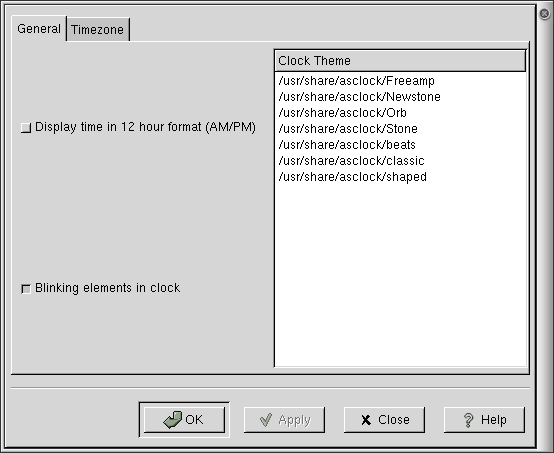Choose the Newstone theme entry
Image resolution: width=554 pixels, height=453 pixels.
(400, 97)
